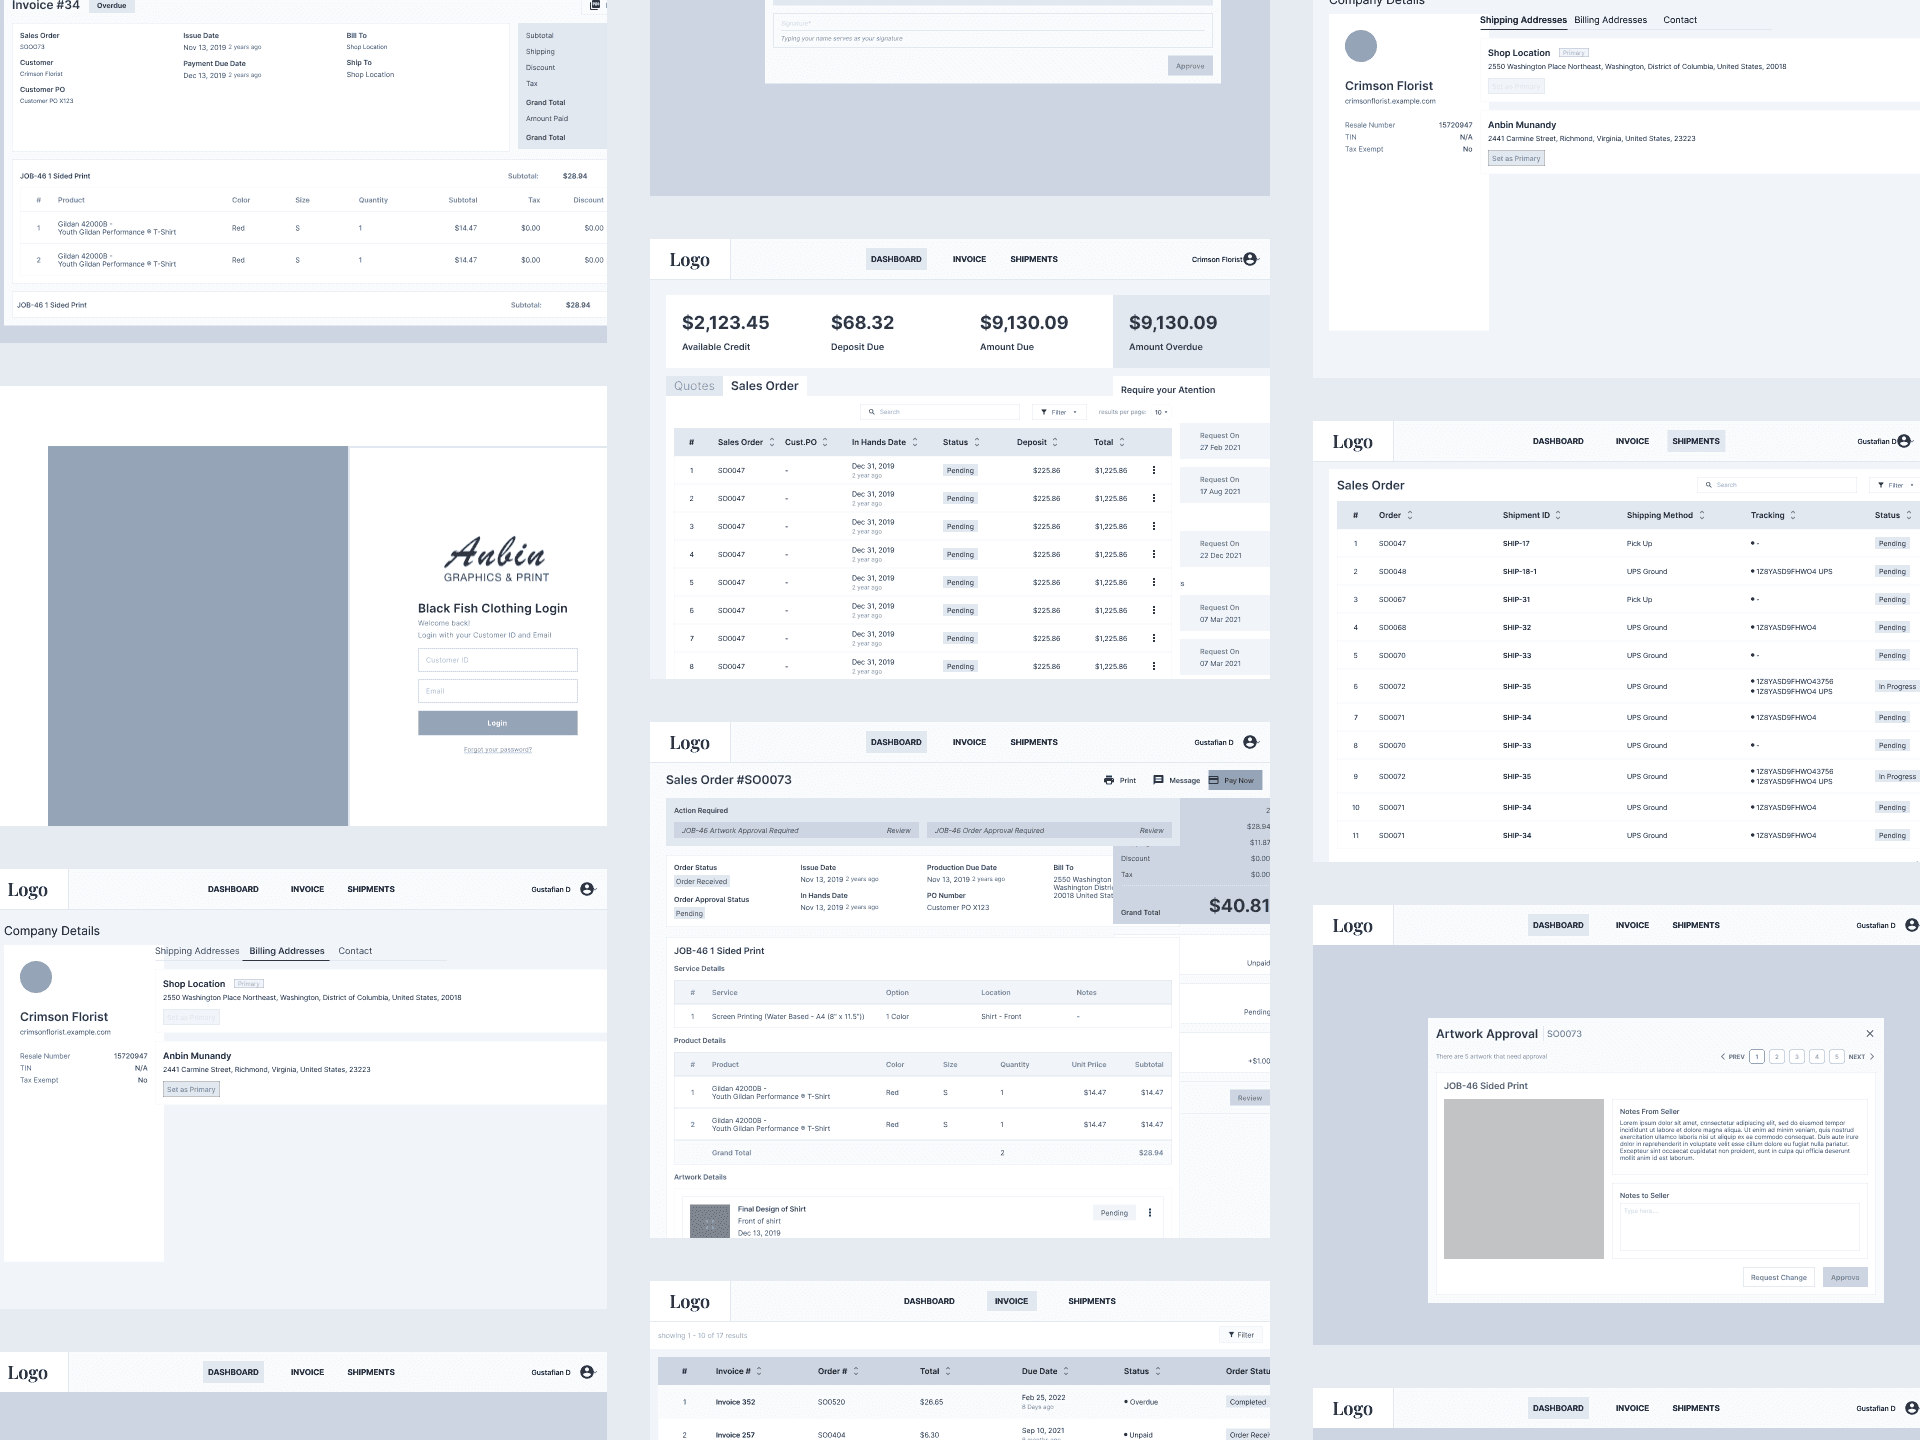Click NEXT chevron in Artwork Approval pager
The height and width of the screenshot is (1440, 1920).
[x=1872, y=1056]
